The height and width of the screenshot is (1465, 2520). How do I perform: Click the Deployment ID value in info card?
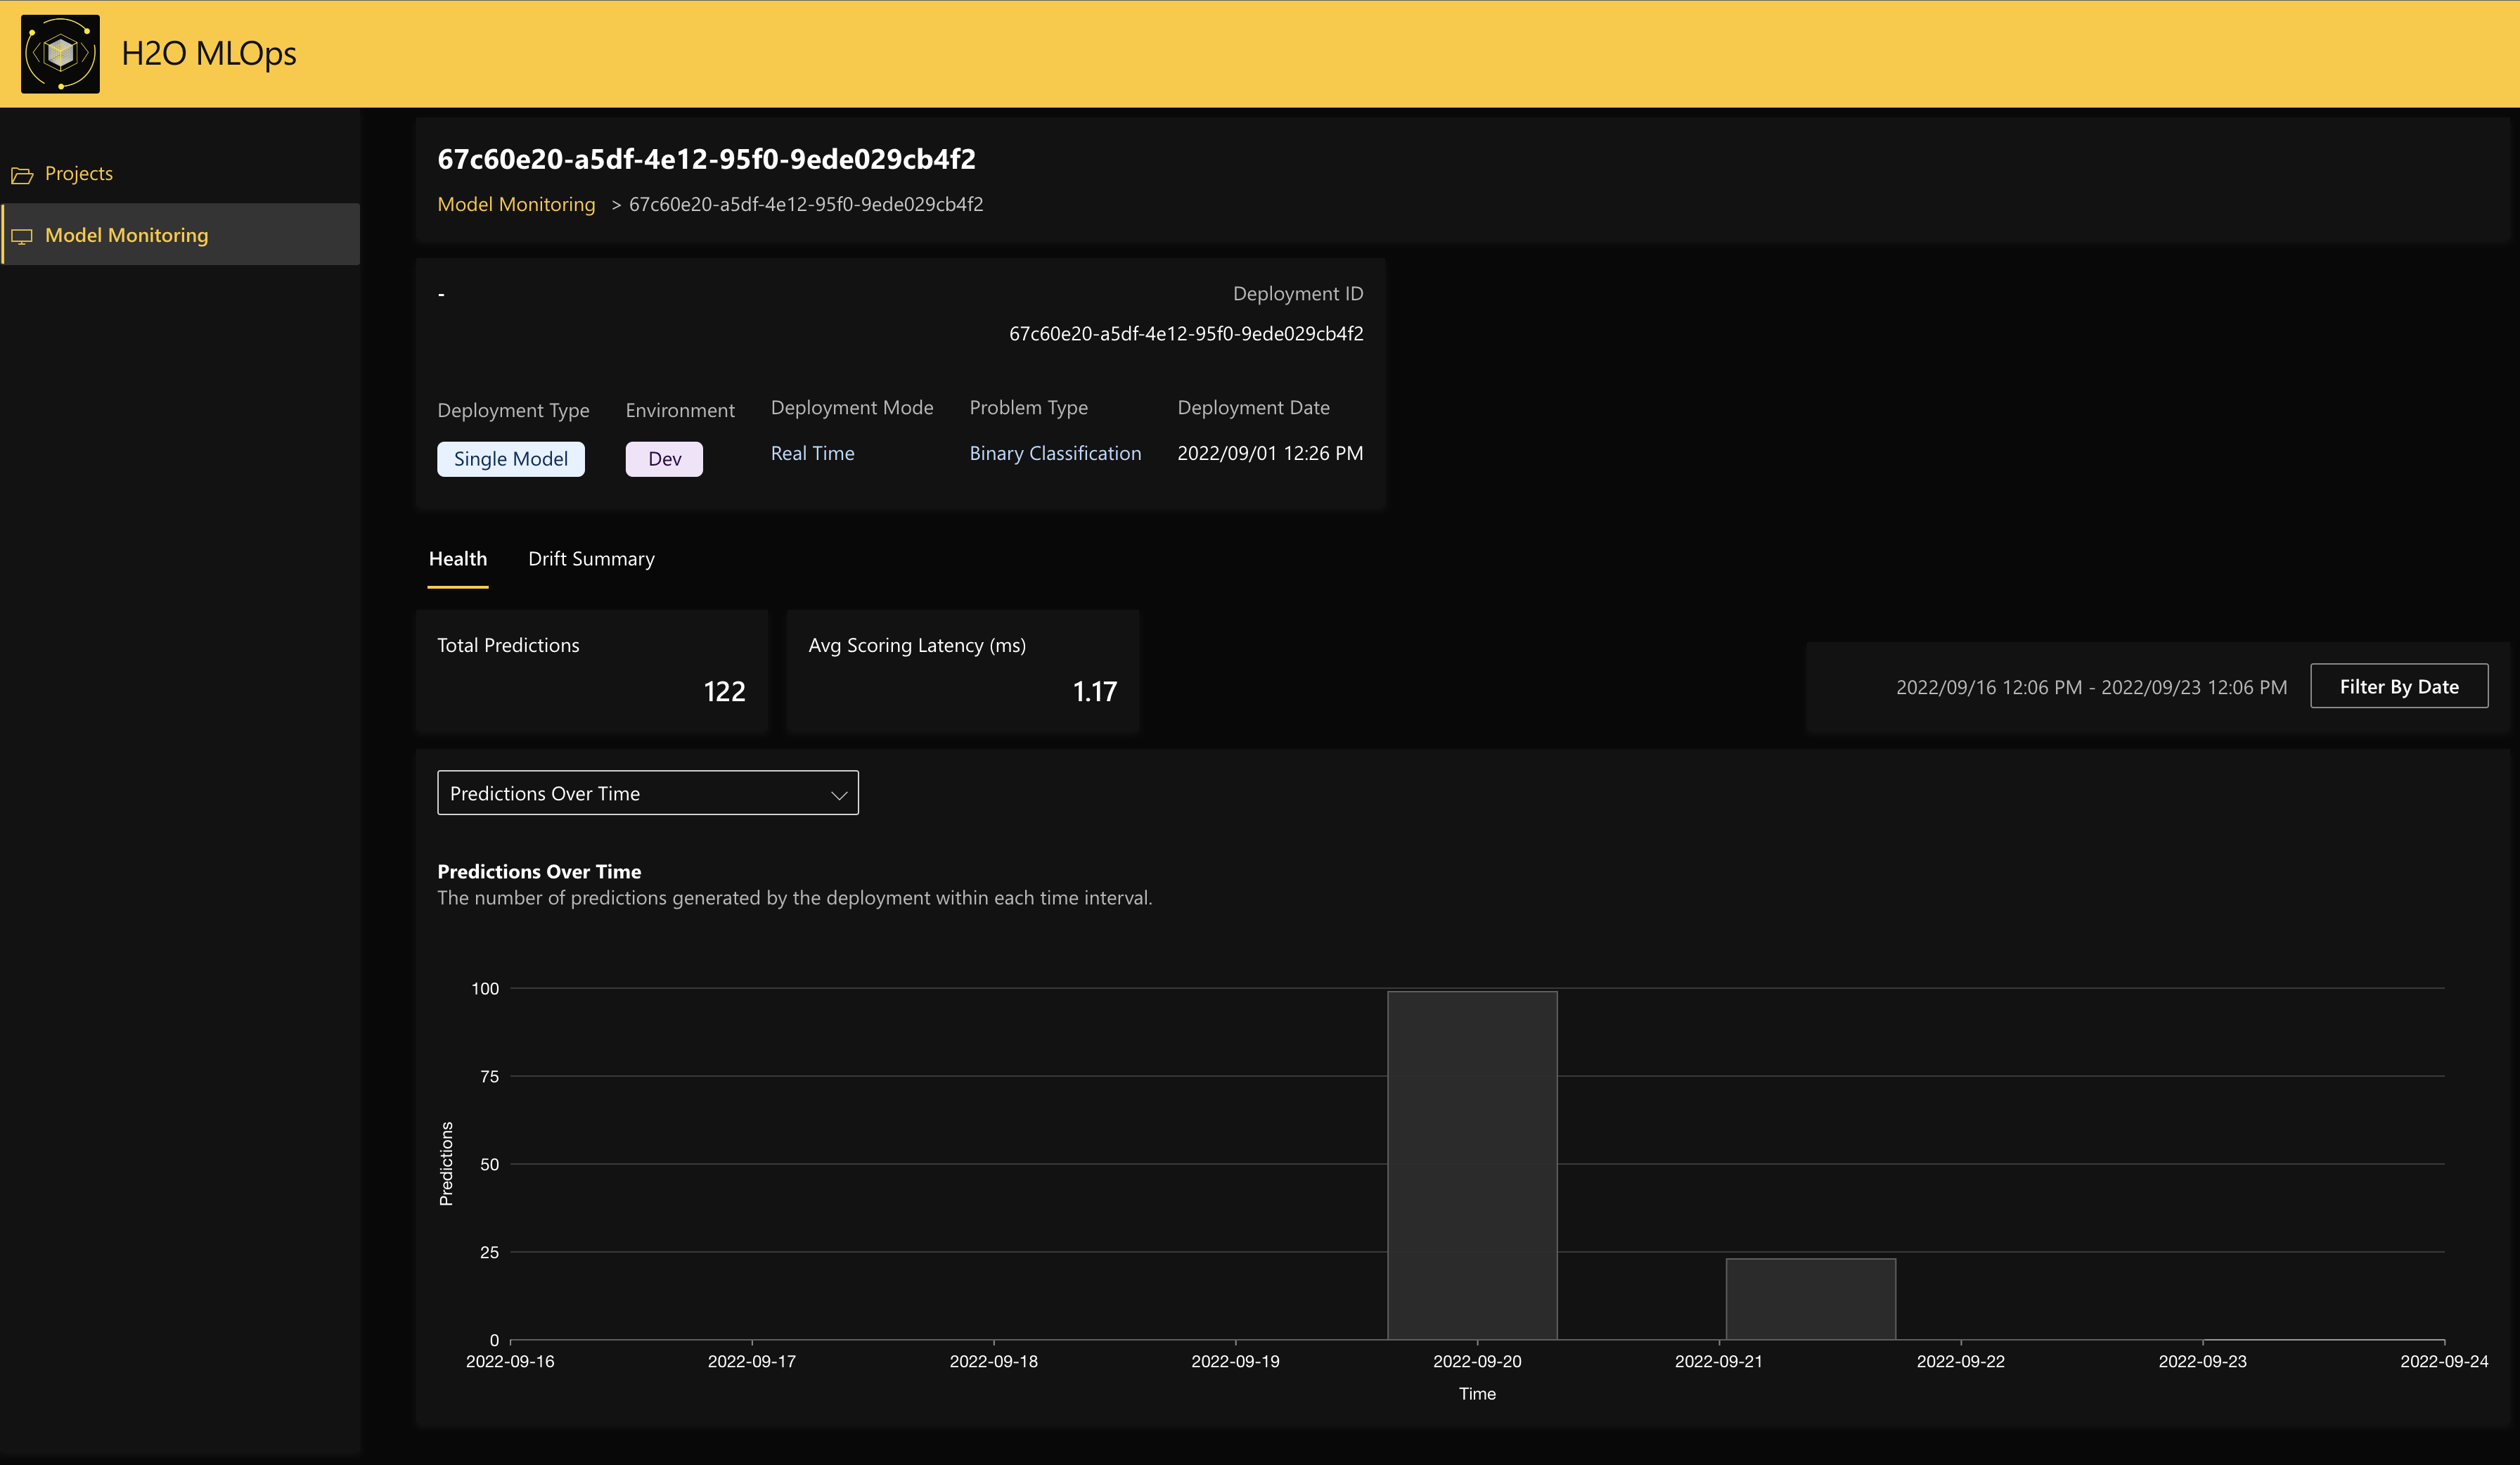point(1186,334)
